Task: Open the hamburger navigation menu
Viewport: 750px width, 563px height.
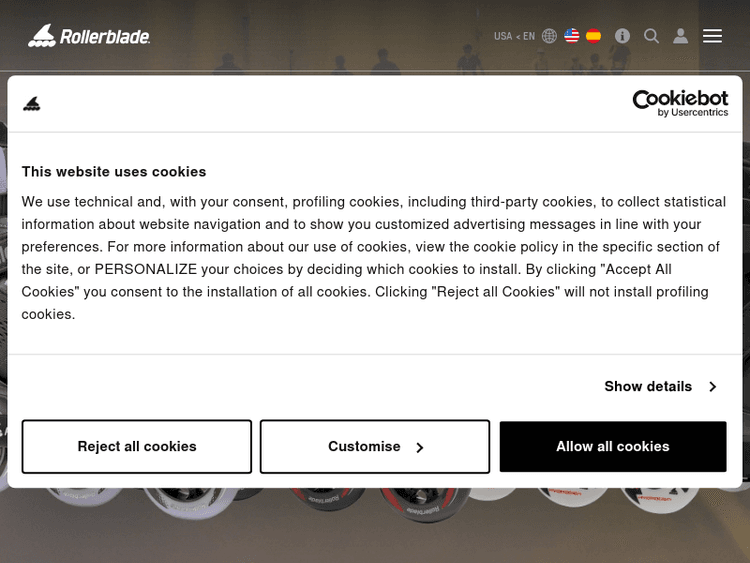Action: (712, 36)
